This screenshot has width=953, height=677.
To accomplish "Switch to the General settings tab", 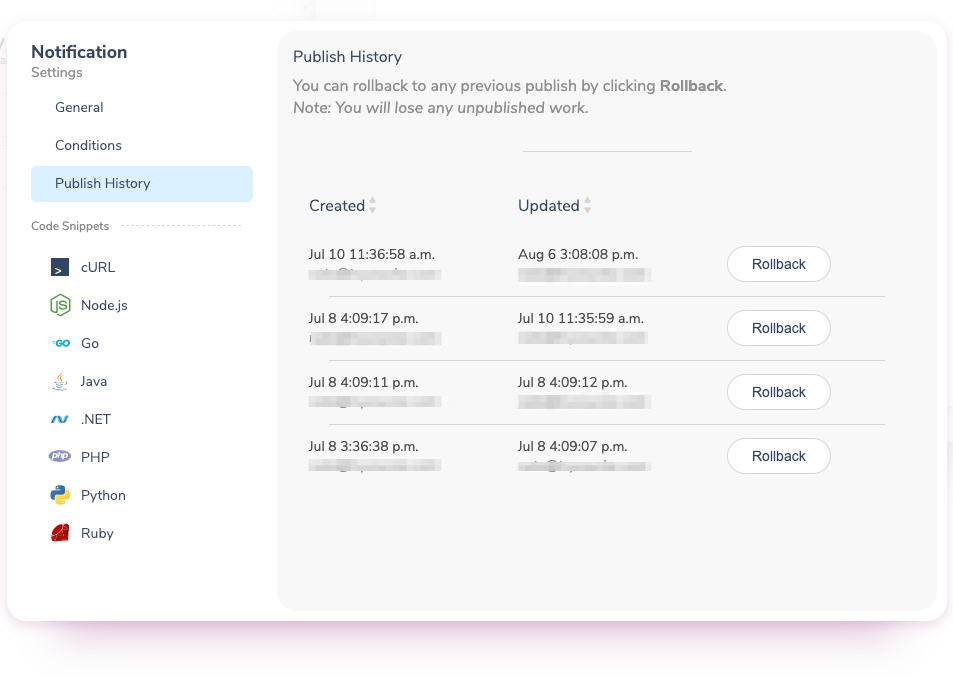I will click(79, 107).
